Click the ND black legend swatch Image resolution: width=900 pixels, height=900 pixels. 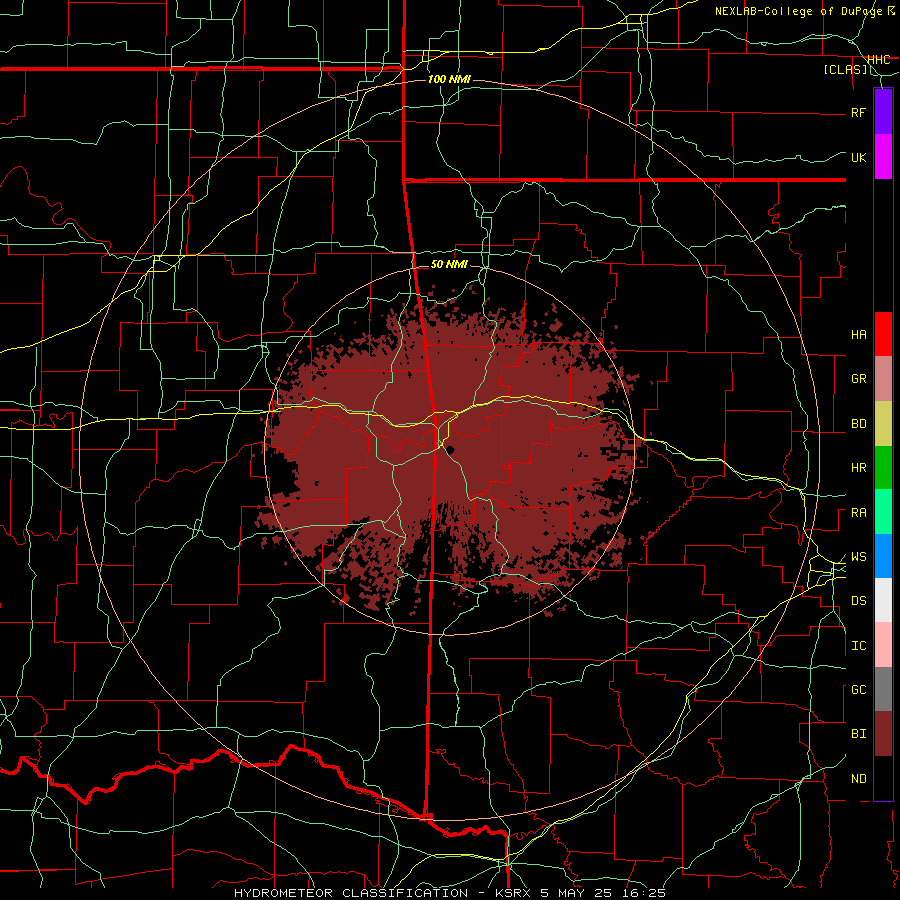tap(883, 778)
